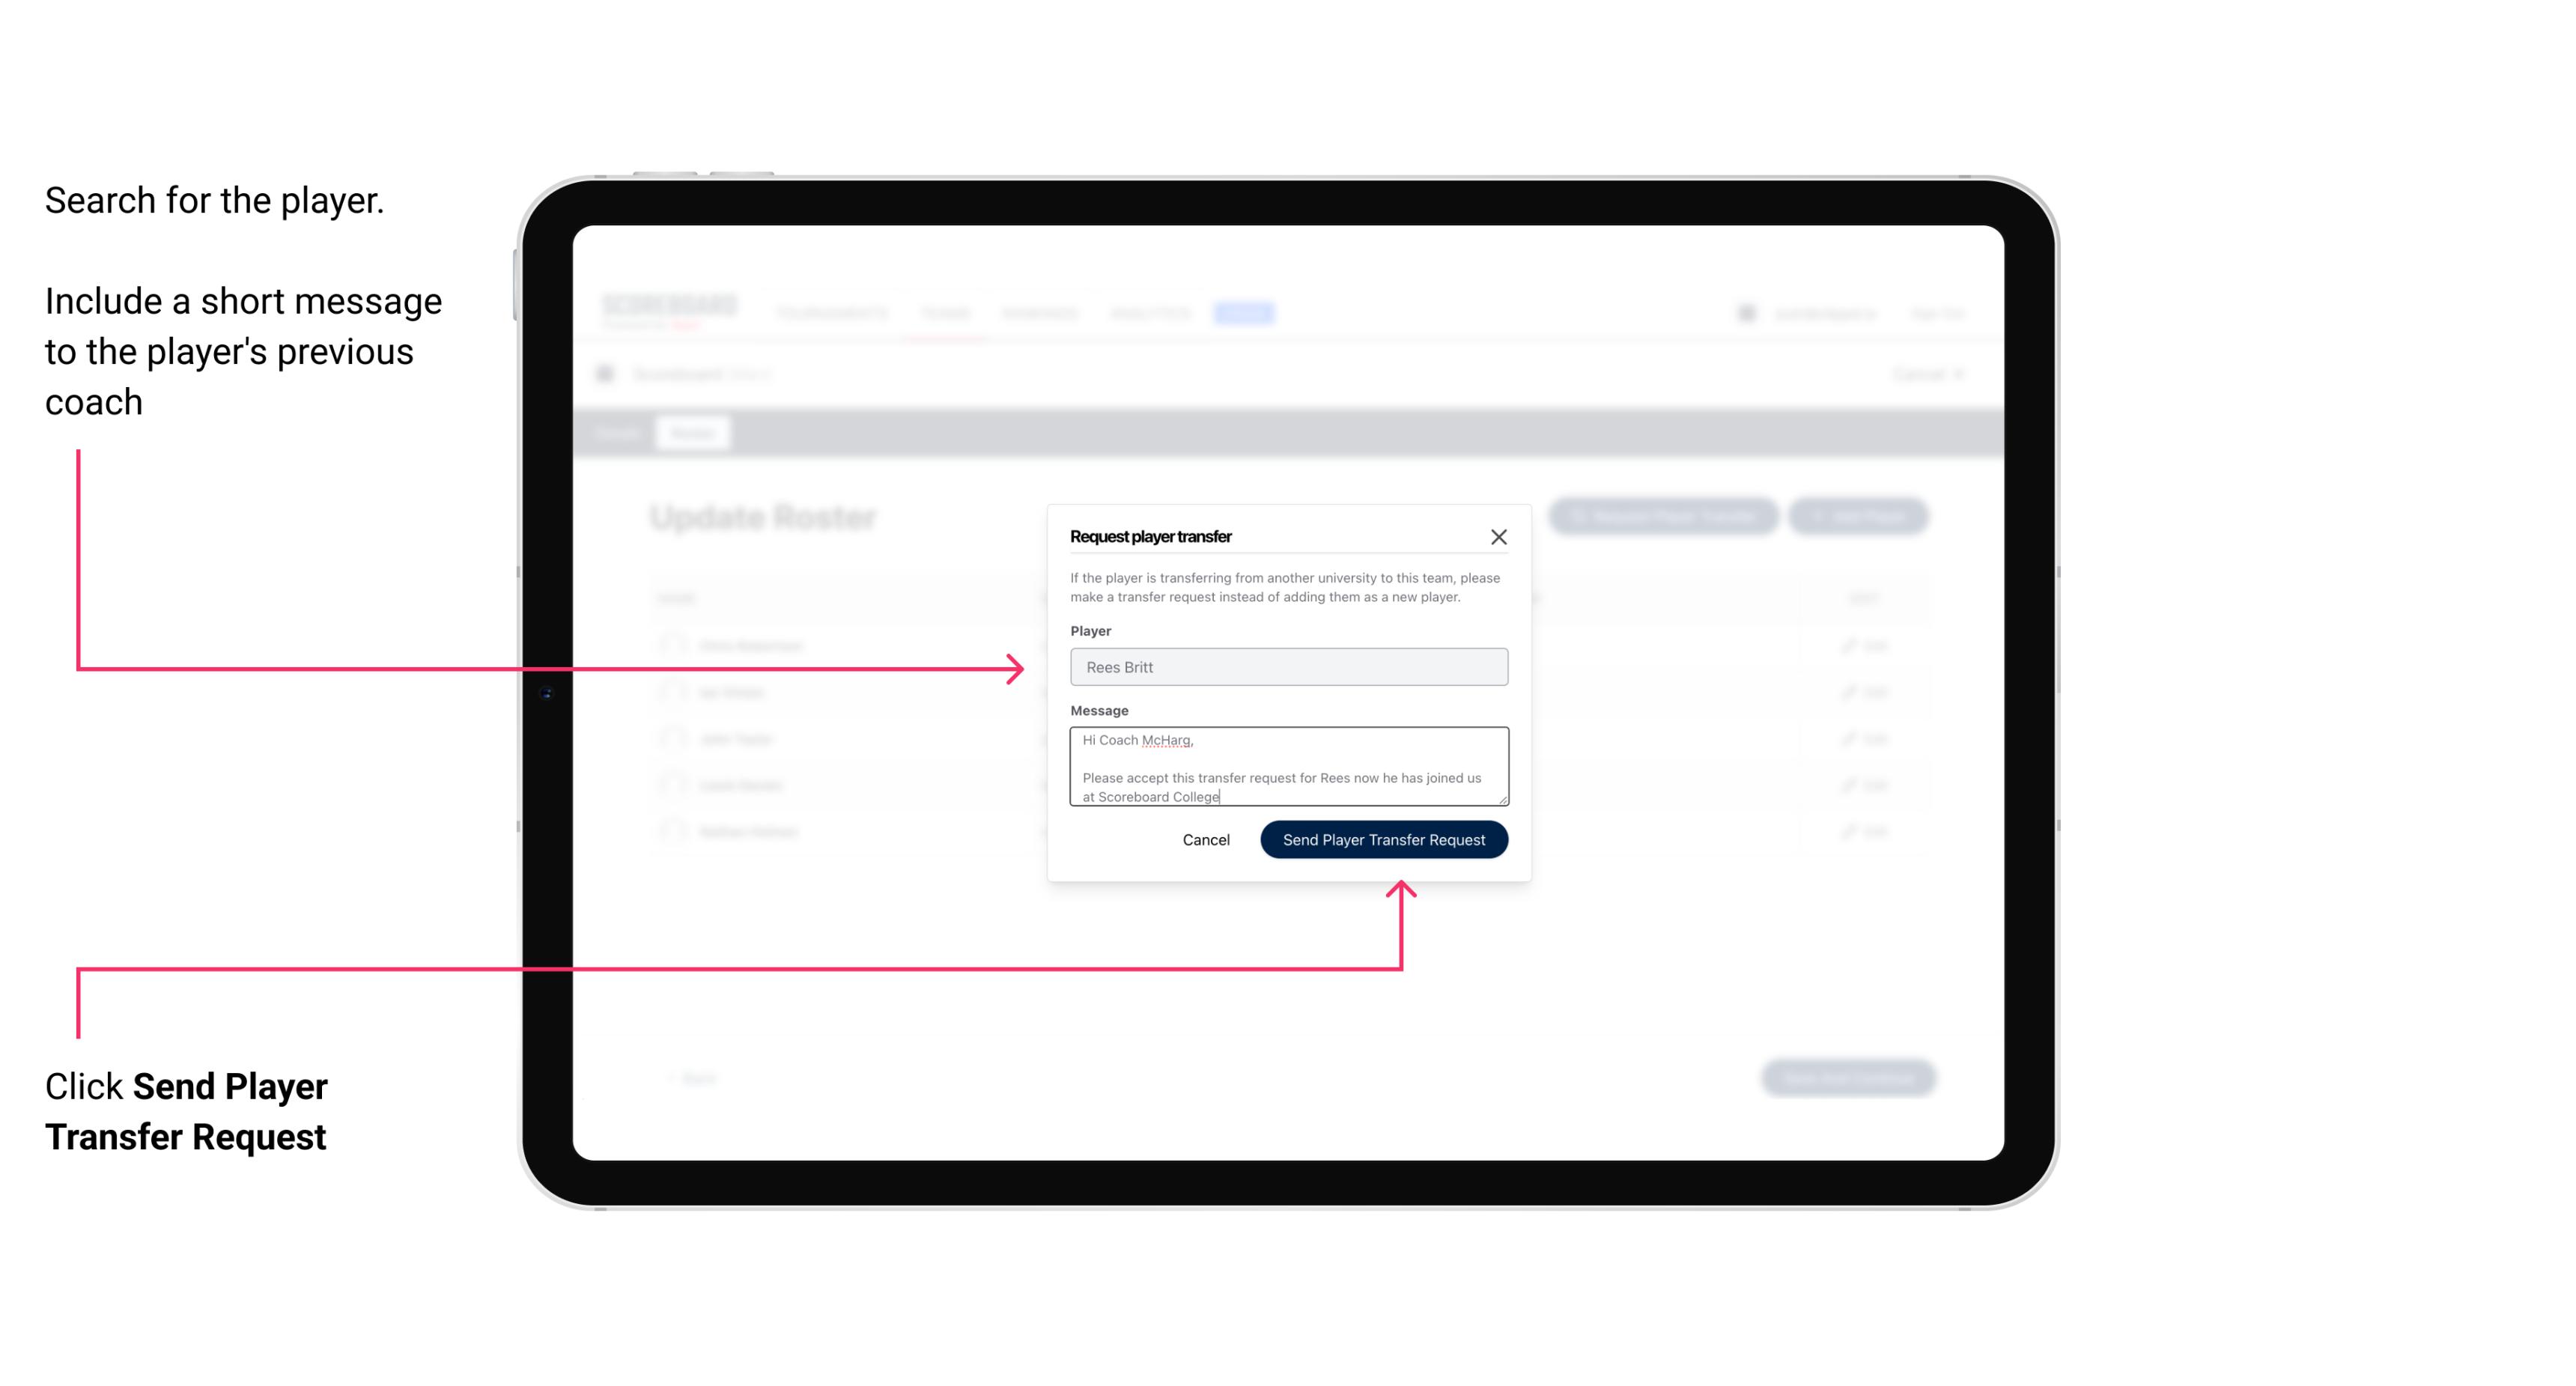The height and width of the screenshot is (1386, 2576).
Task: Click the Player name input field
Action: (1289, 667)
